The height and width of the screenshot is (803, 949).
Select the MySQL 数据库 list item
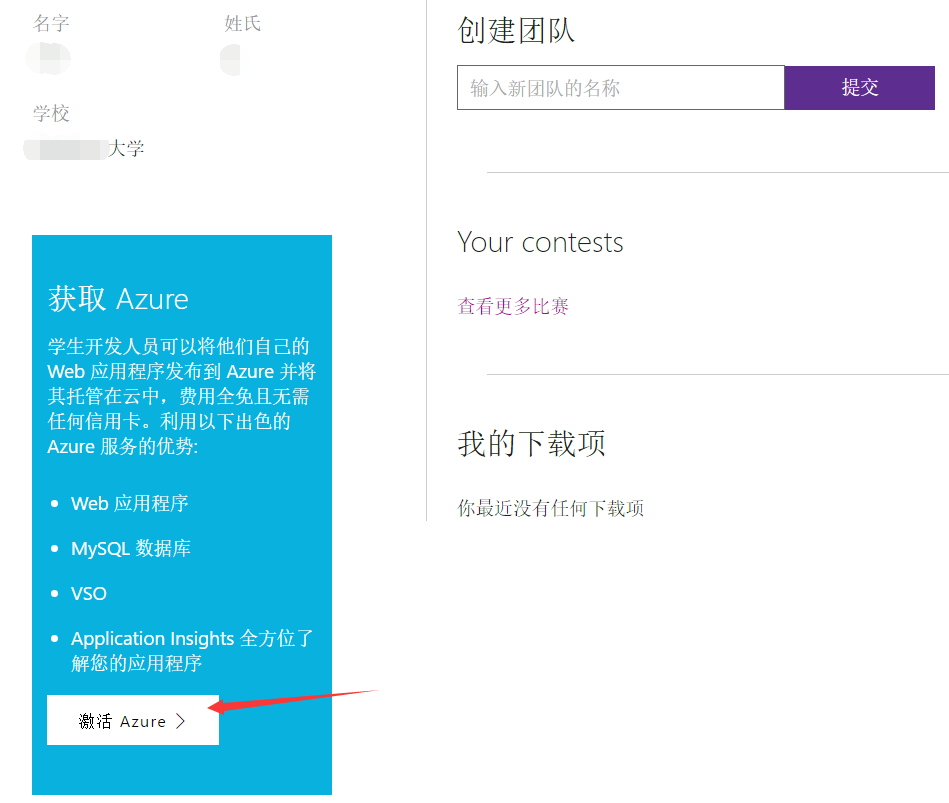(x=131, y=548)
